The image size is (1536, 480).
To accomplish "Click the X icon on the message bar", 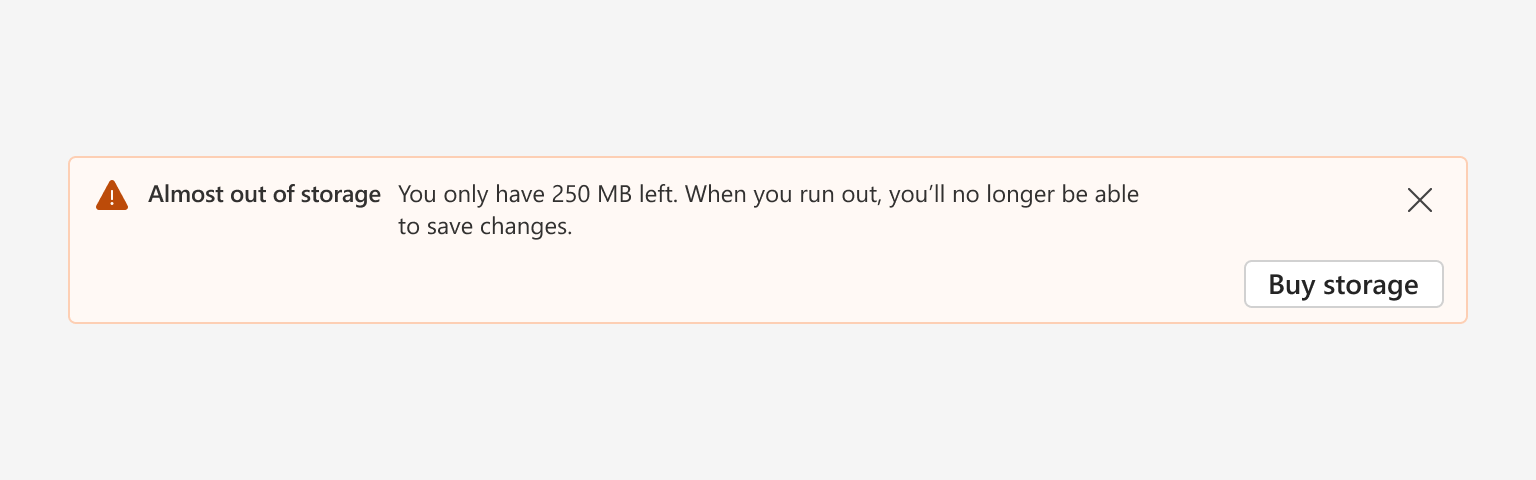I will click(1419, 200).
